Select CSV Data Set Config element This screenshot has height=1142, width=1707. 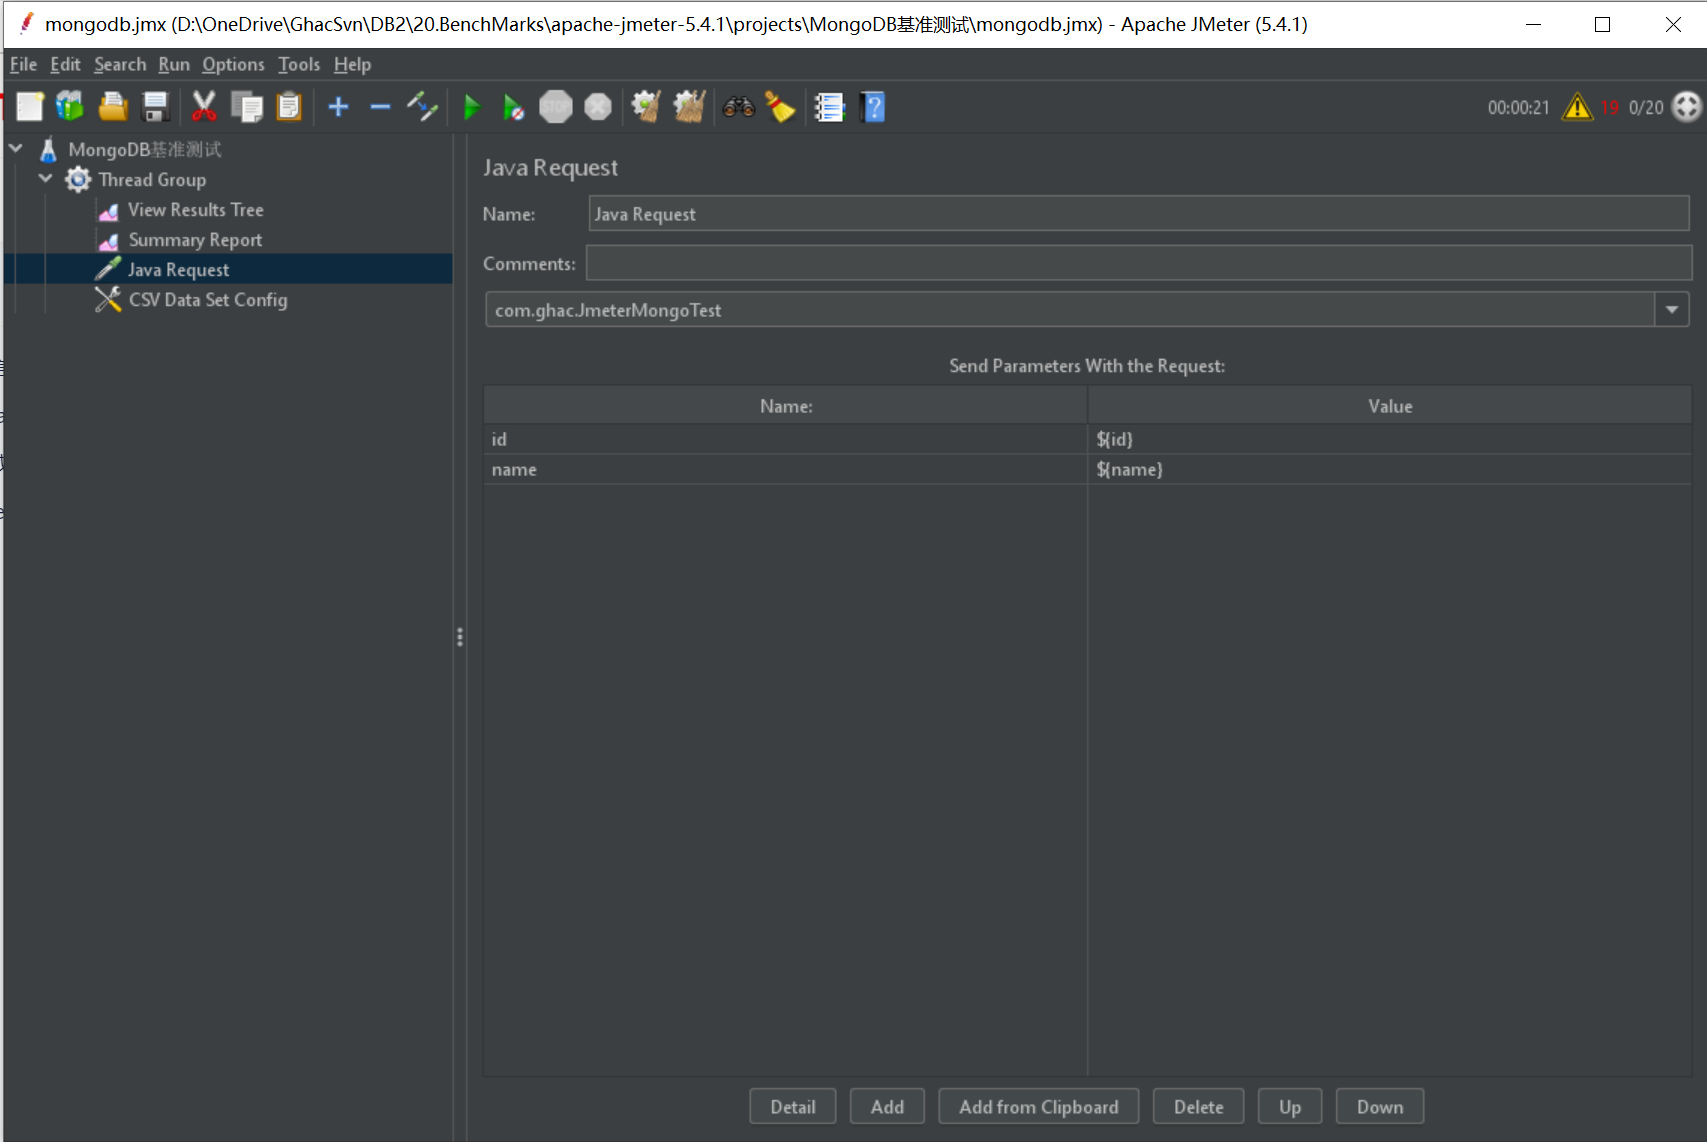207,300
